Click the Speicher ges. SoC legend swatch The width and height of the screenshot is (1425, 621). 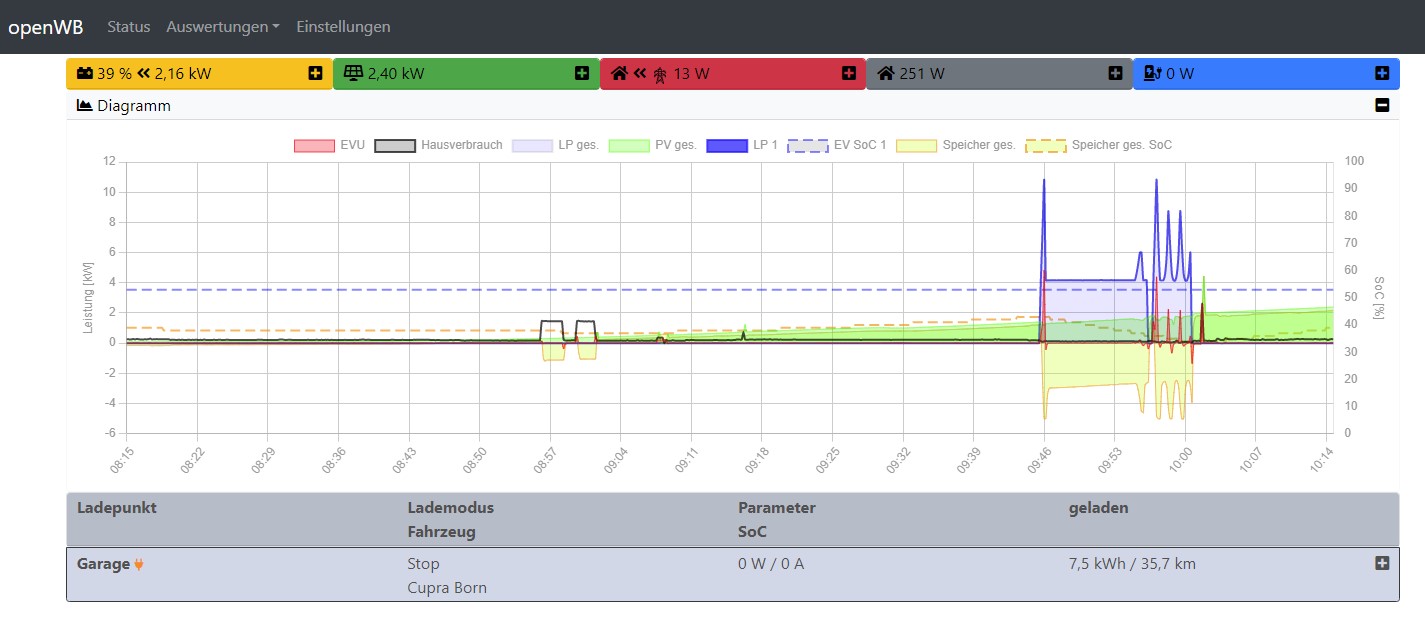point(1045,145)
